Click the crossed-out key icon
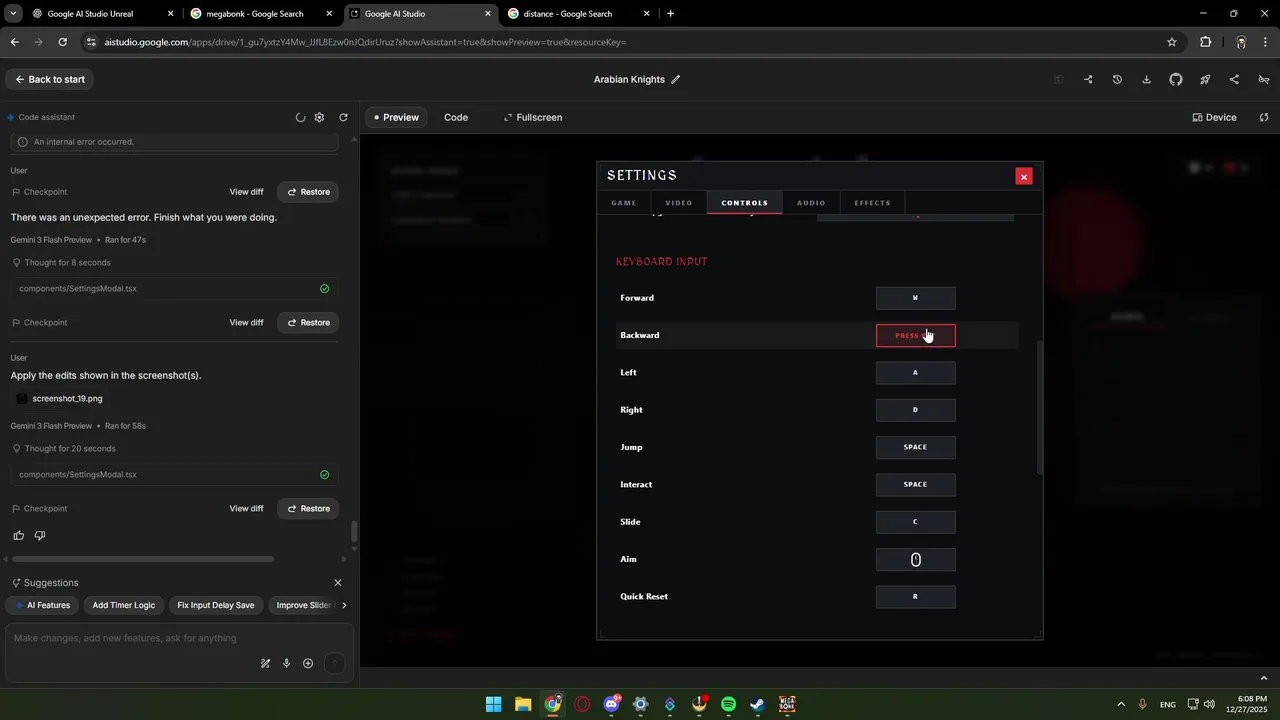 click(1264, 79)
